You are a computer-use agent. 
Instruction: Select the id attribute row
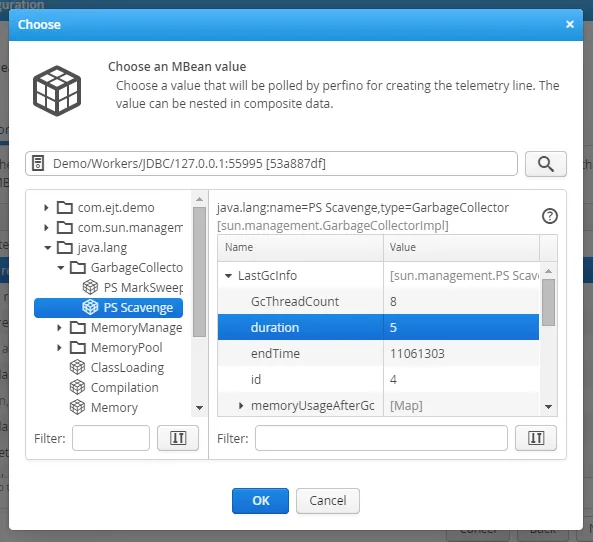click(378, 380)
